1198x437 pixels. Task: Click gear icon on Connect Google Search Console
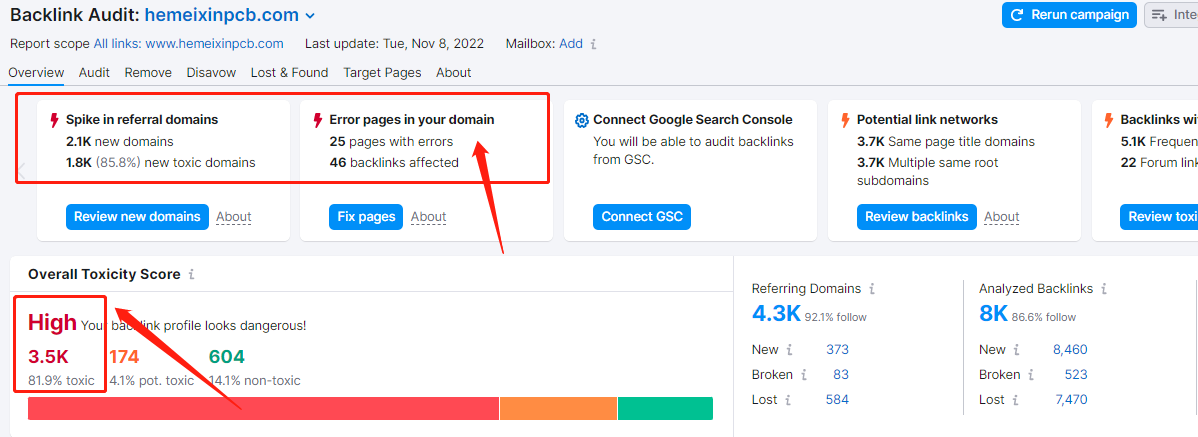tap(582, 120)
